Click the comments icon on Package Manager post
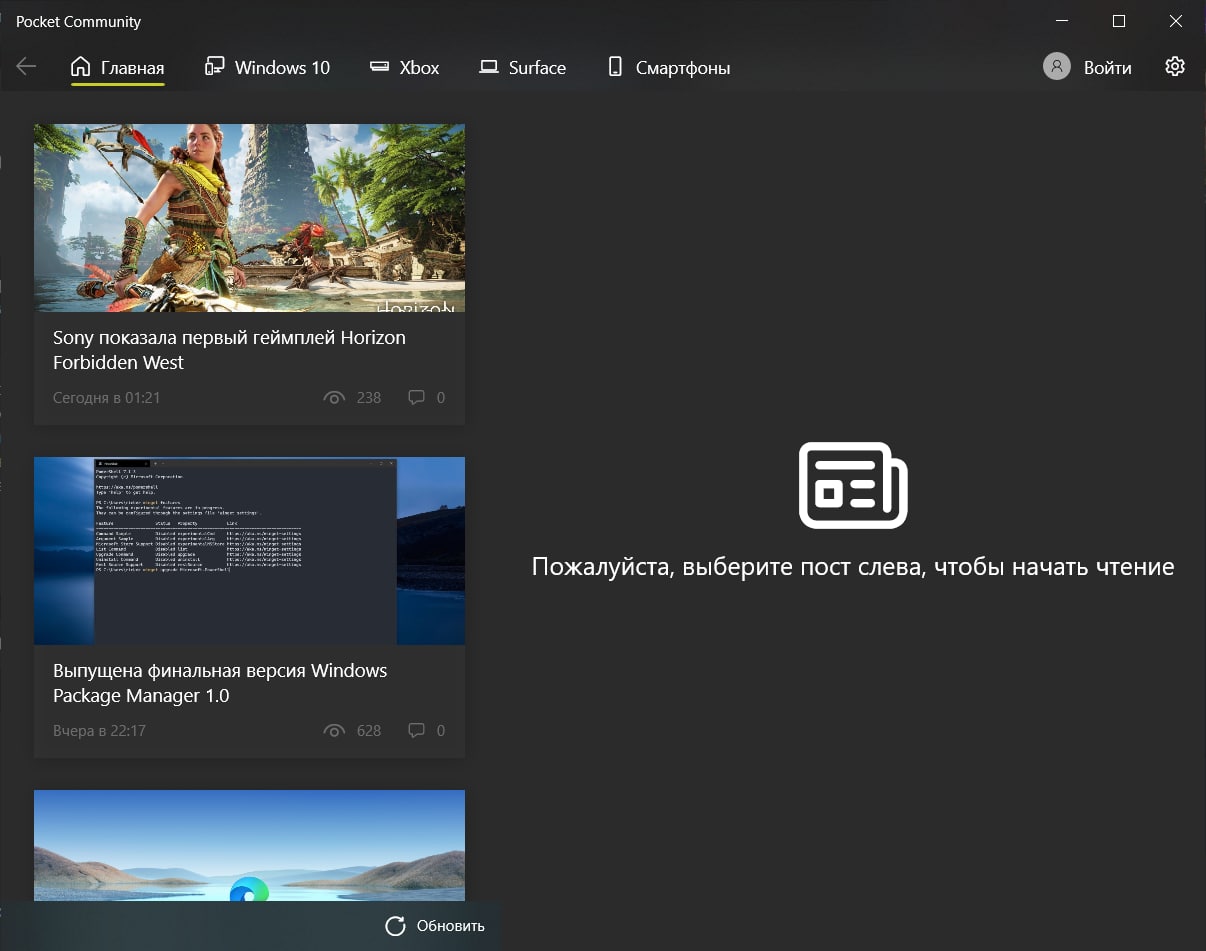The height and width of the screenshot is (951, 1206). (x=417, y=730)
